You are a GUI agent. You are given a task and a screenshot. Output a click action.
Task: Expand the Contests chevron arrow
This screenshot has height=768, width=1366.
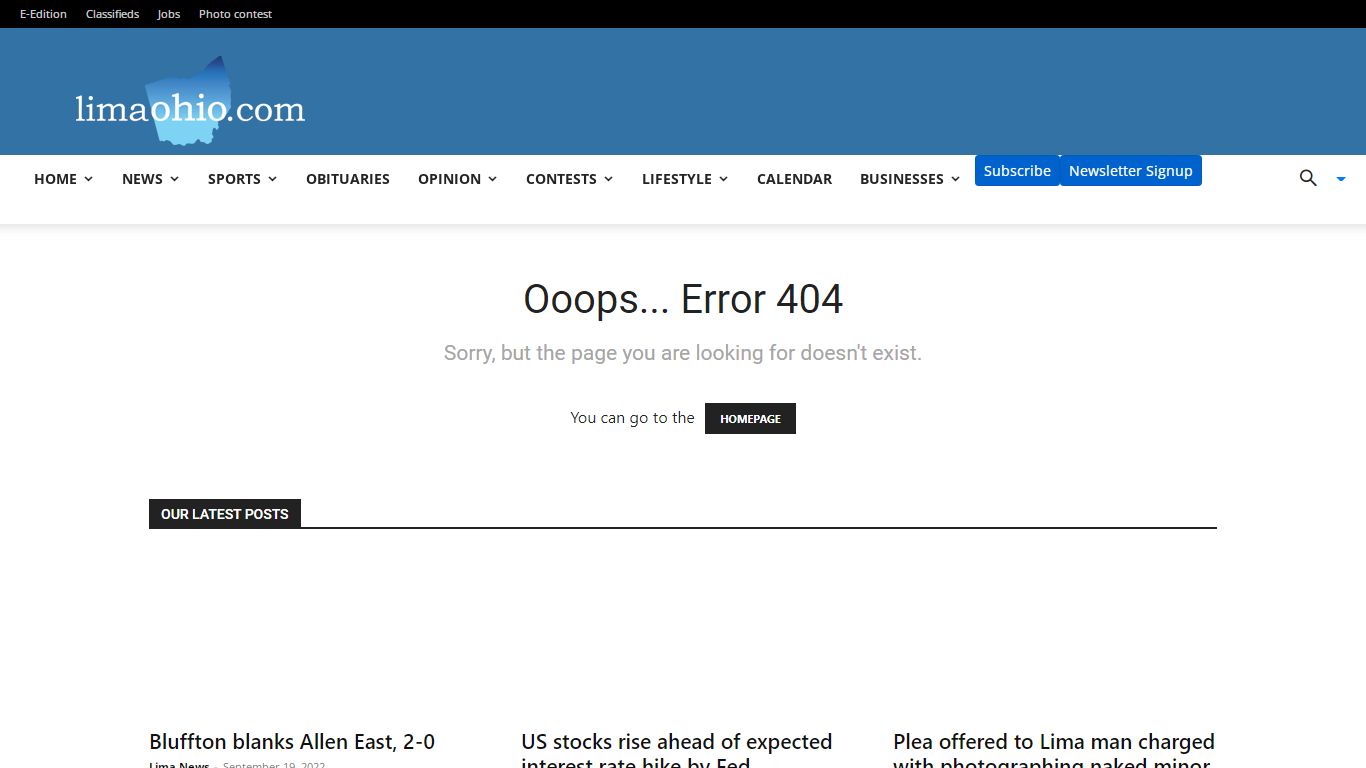608,179
